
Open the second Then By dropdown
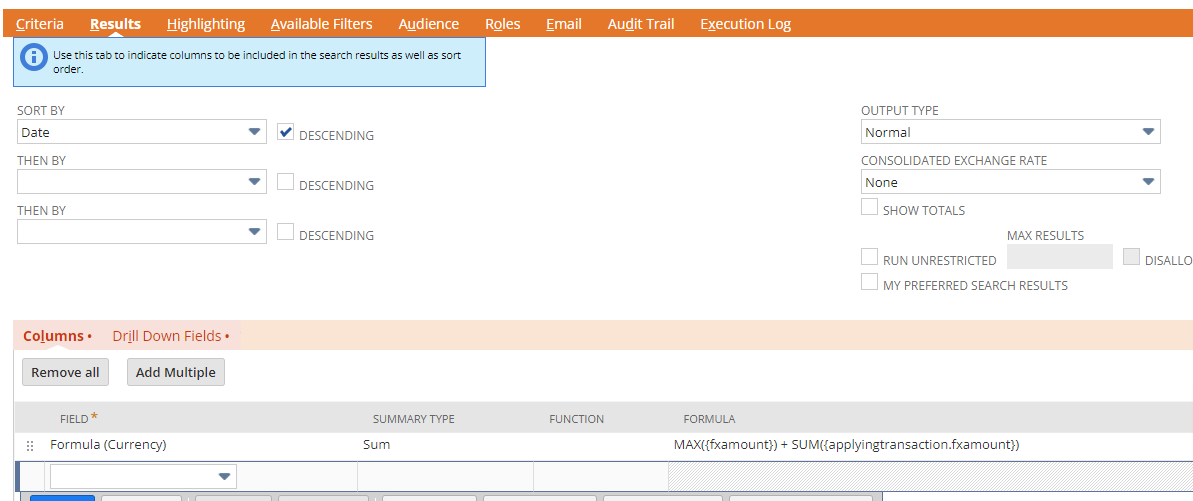click(x=142, y=232)
